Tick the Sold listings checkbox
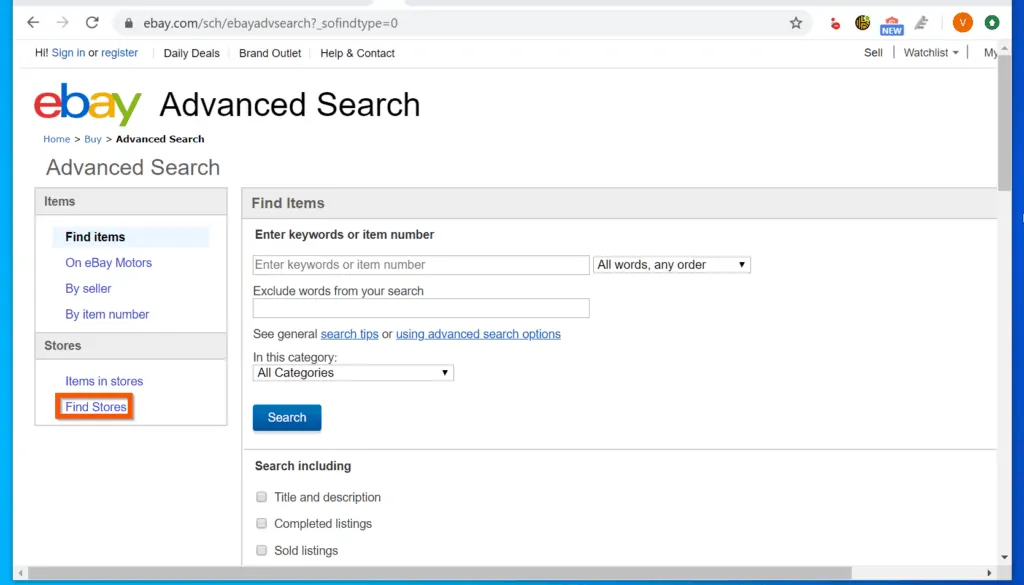The height and width of the screenshot is (585, 1024). pos(261,550)
